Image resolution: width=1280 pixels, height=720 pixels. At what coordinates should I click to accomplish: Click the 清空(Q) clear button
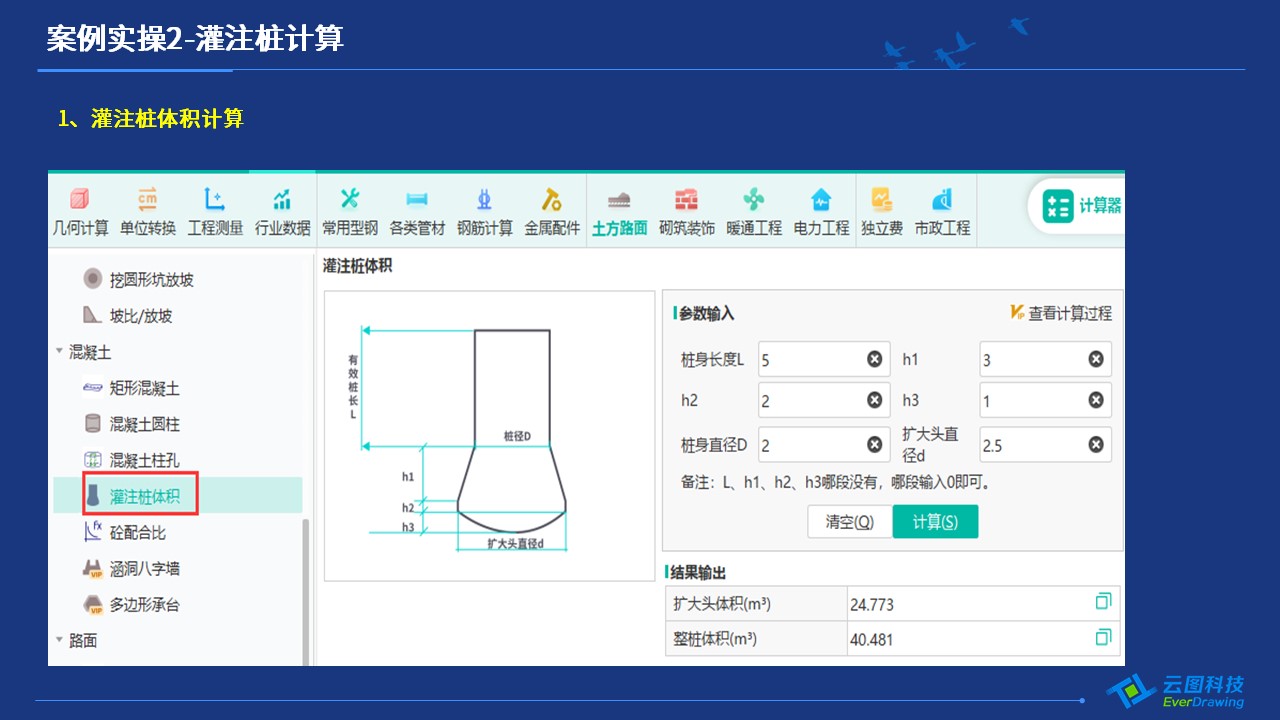[850, 522]
